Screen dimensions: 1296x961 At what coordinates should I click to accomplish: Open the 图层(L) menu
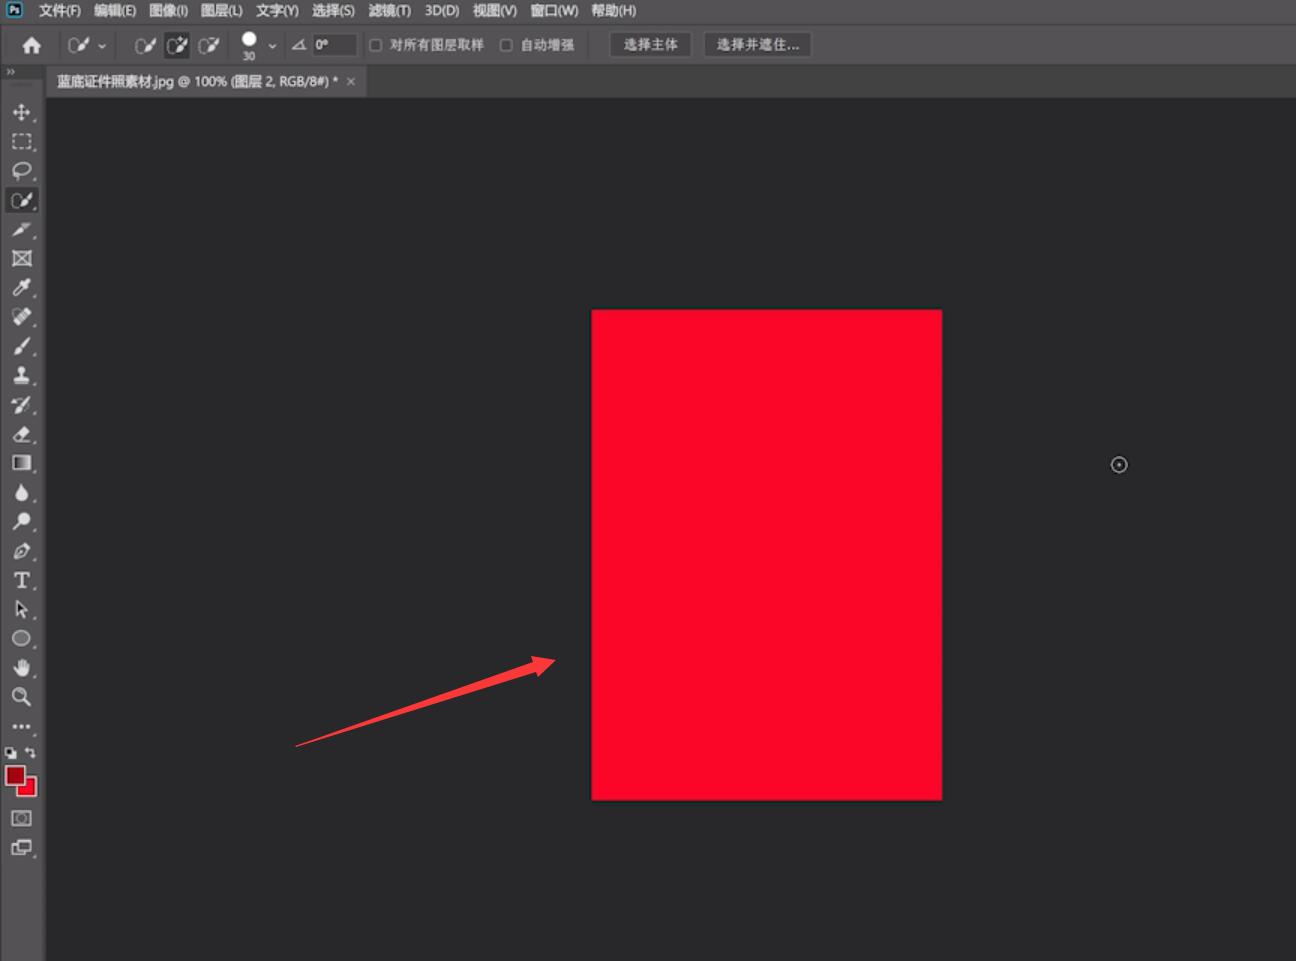click(x=221, y=10)
